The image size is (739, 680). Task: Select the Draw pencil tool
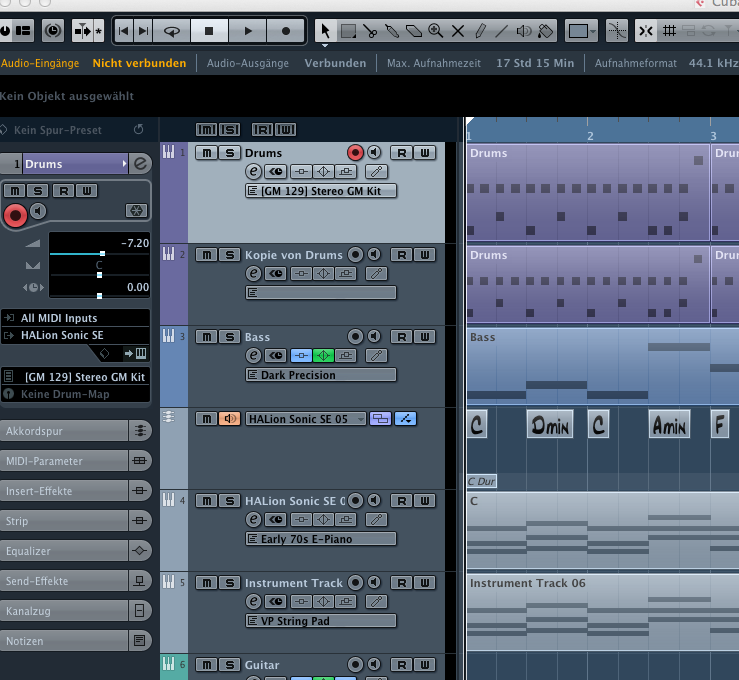[480, 31]
